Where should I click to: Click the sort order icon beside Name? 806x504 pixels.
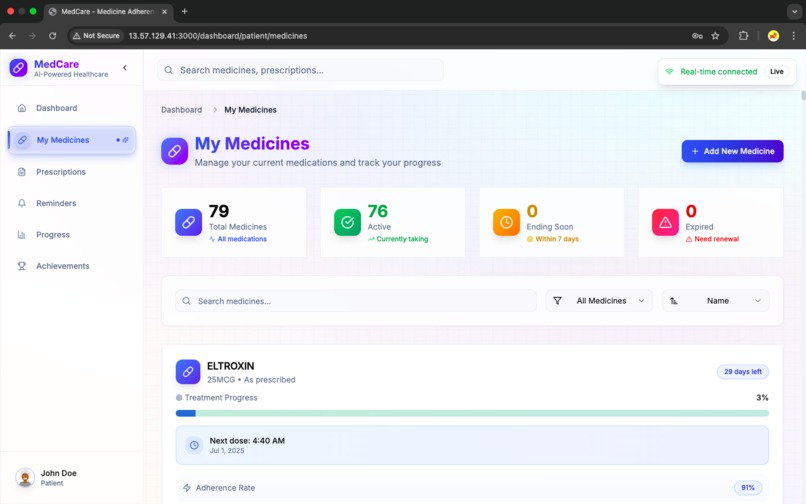pos(674,301)
